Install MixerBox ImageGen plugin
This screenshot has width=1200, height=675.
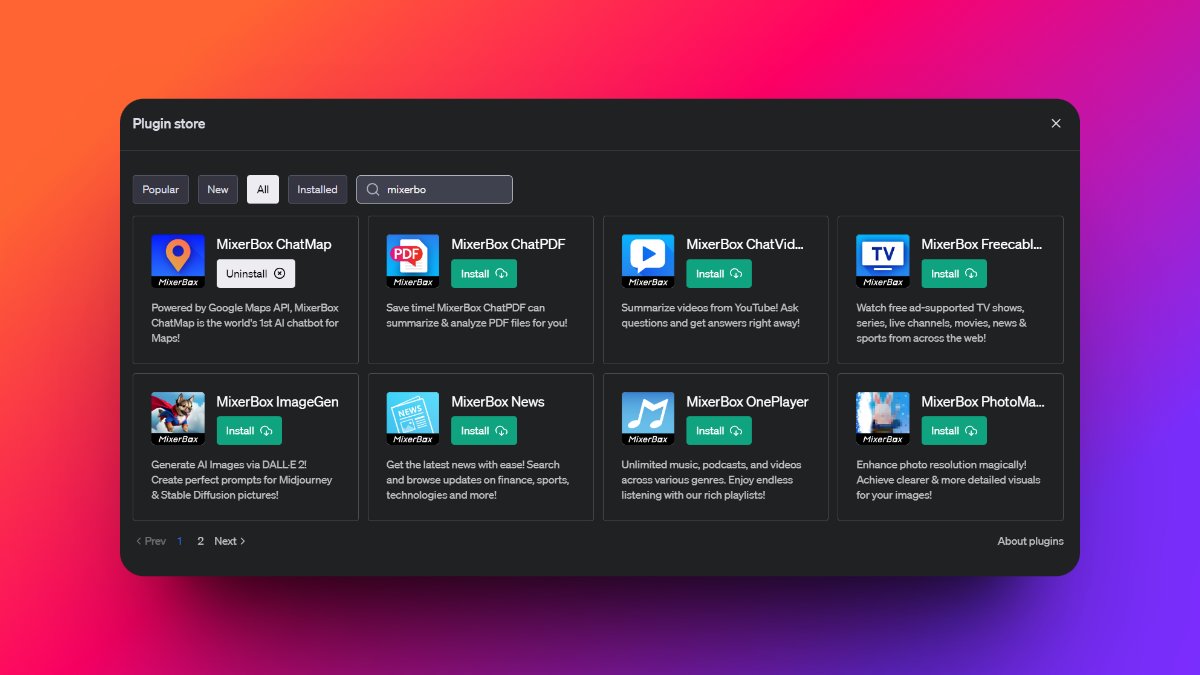coord(249,431)
